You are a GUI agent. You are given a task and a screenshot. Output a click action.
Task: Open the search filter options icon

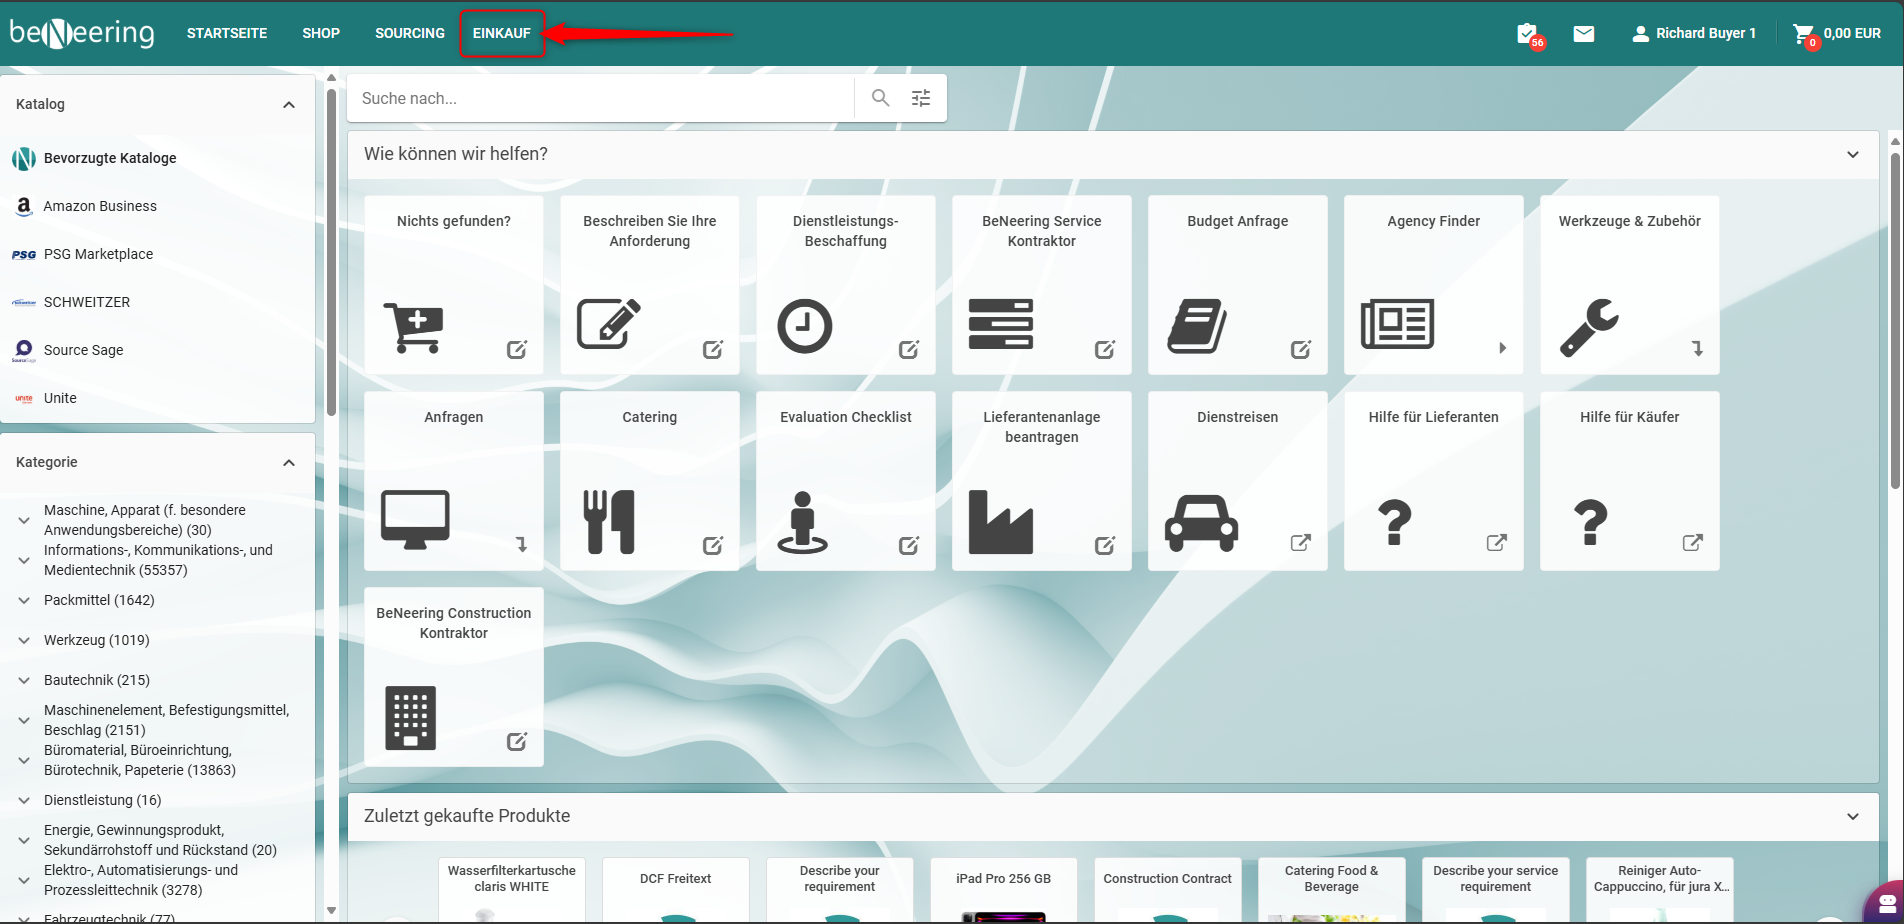click(x=921, y=98)
